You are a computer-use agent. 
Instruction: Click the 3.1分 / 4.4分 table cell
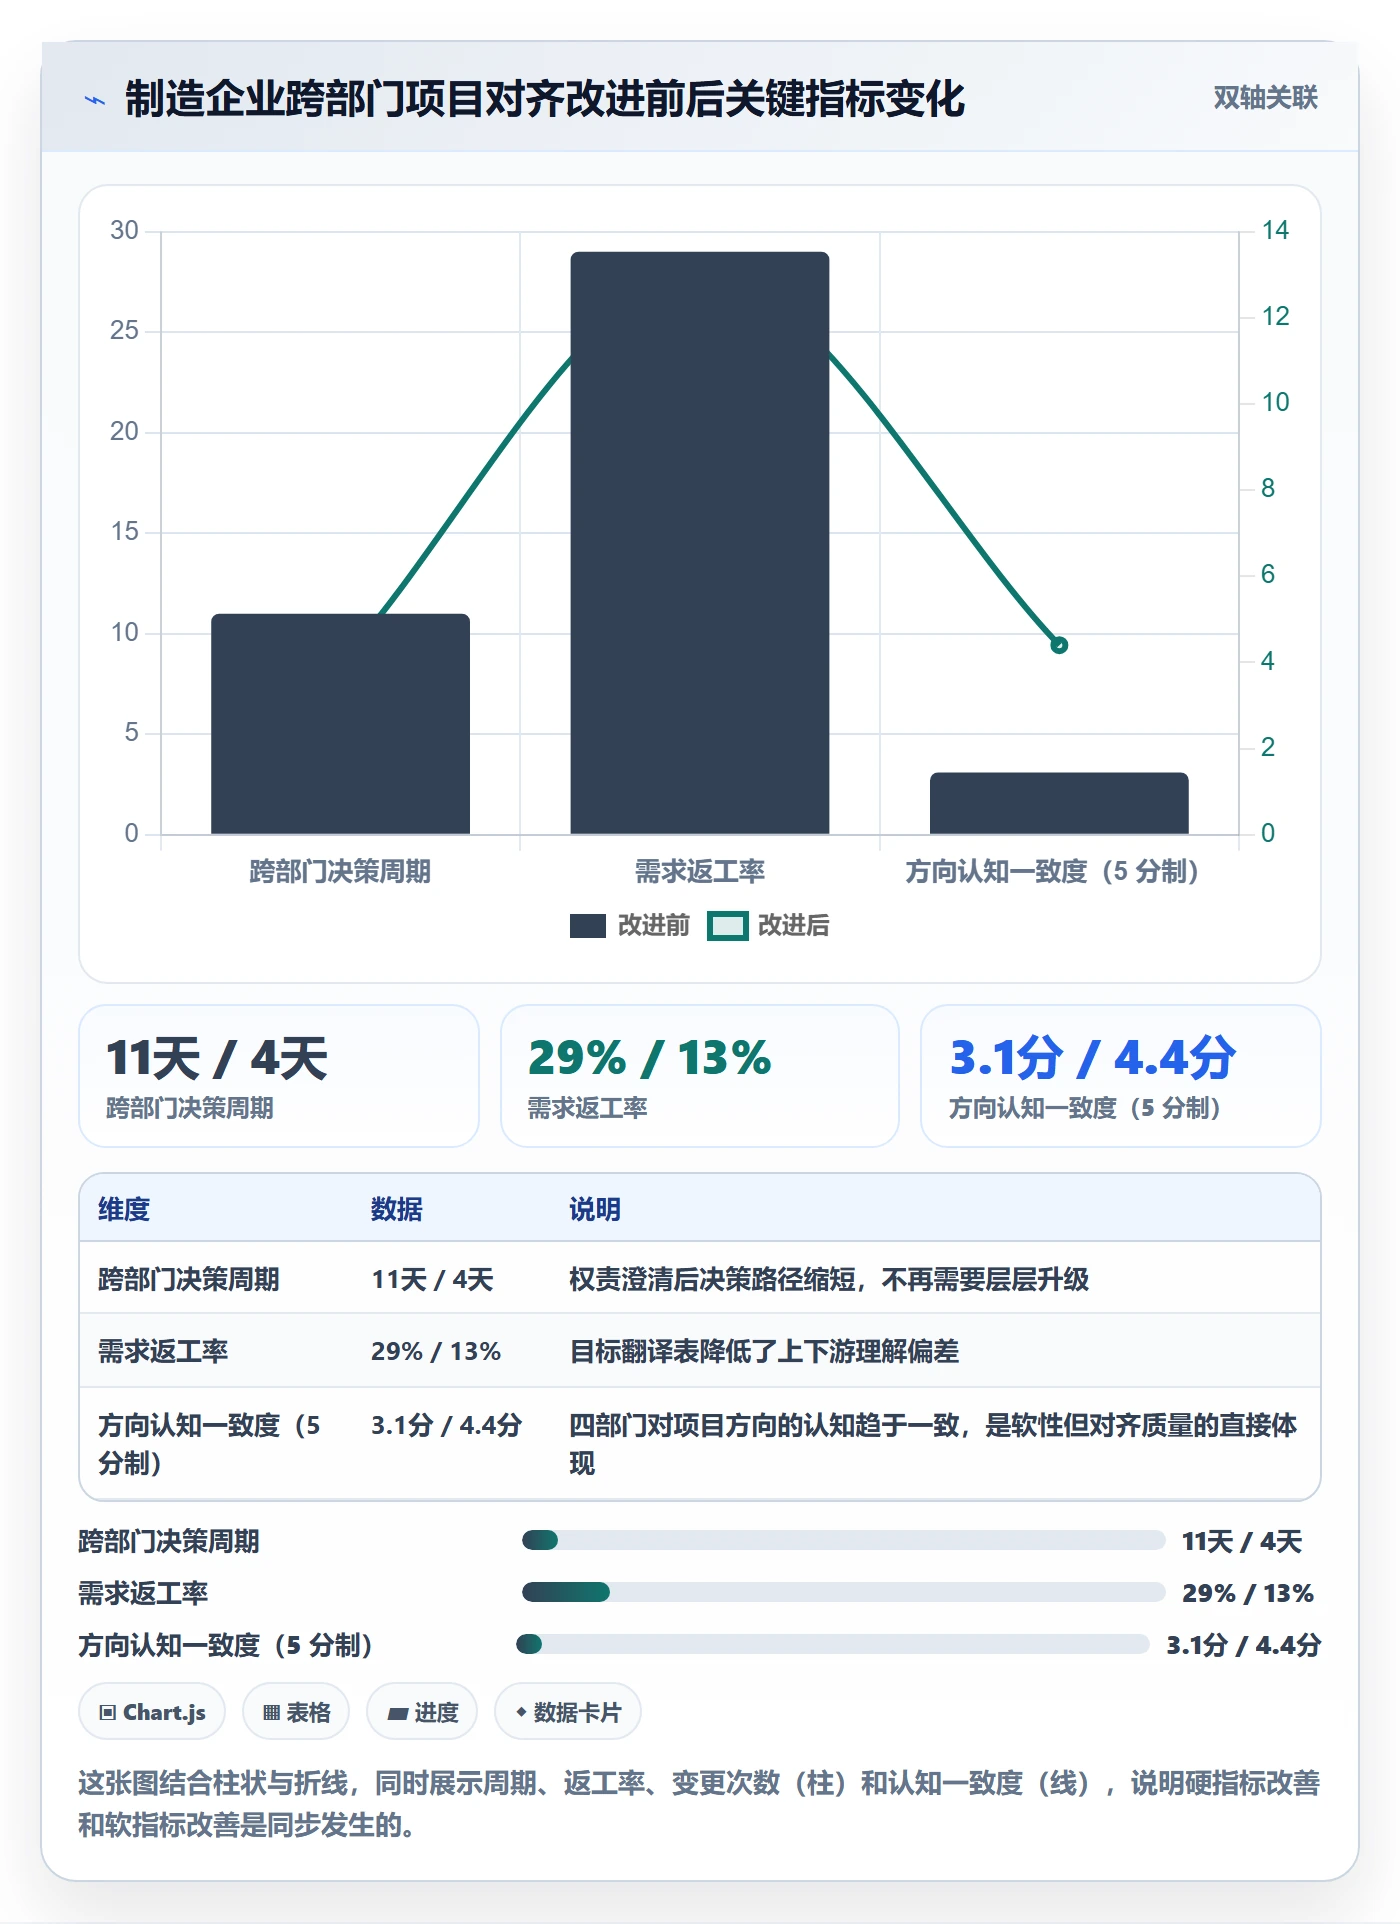(447, 1425)
